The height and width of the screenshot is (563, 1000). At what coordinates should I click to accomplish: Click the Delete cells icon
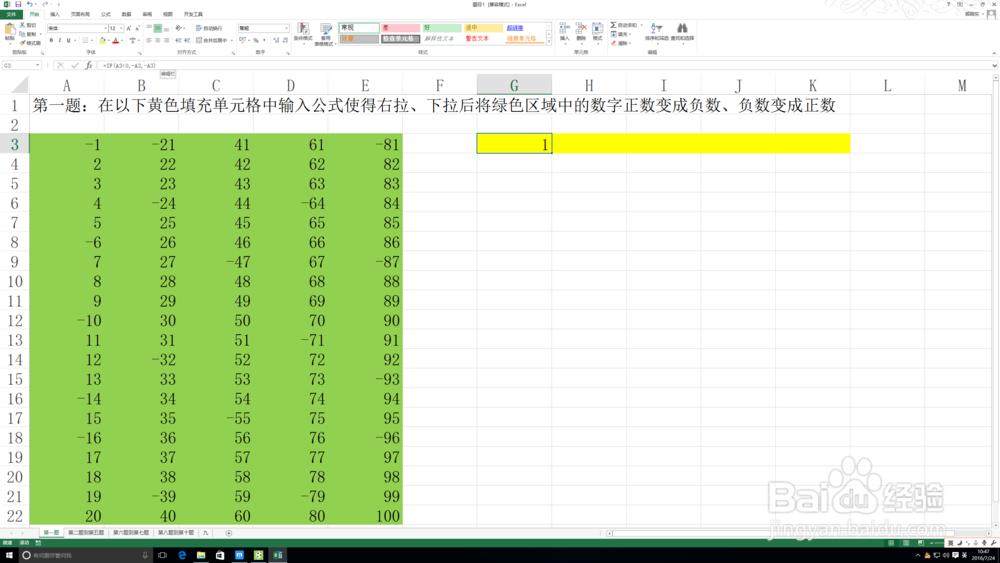click(x=581, y=29)
